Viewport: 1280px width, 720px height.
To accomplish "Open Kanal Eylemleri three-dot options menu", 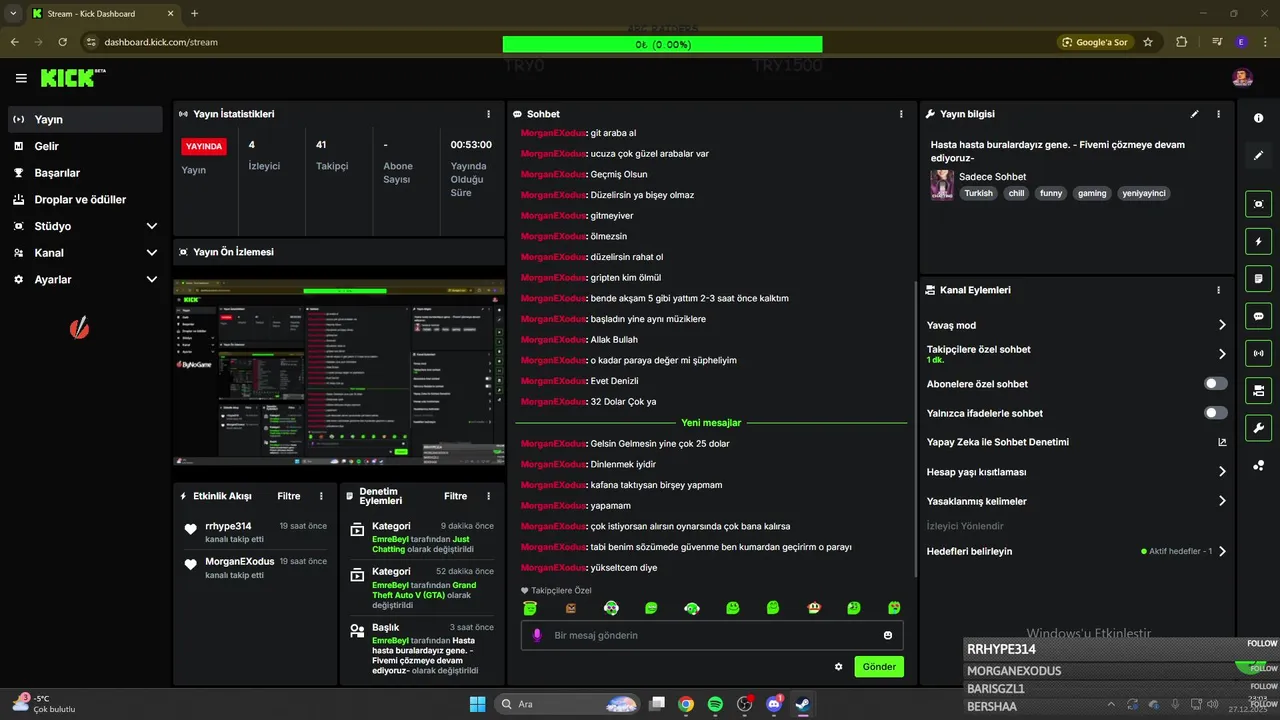I will coord(1218,290).
